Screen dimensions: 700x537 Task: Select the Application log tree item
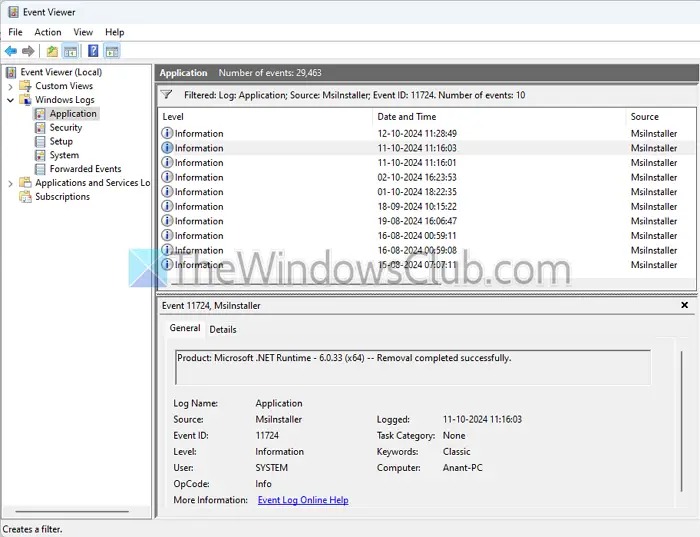(x=73, y=114)
